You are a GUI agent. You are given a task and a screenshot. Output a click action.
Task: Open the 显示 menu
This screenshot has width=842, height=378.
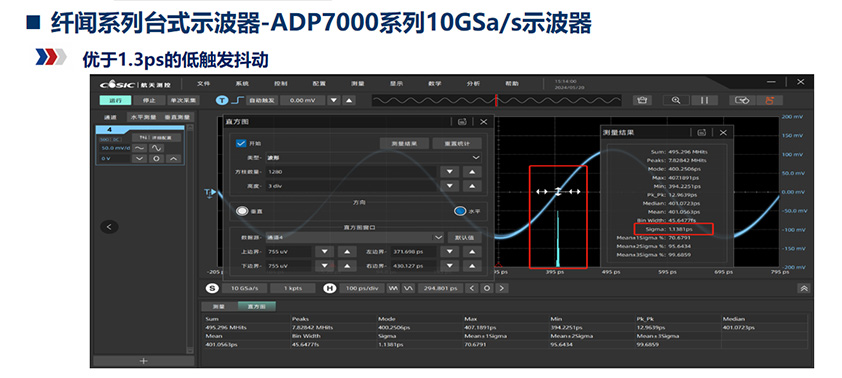coord(396,84)
